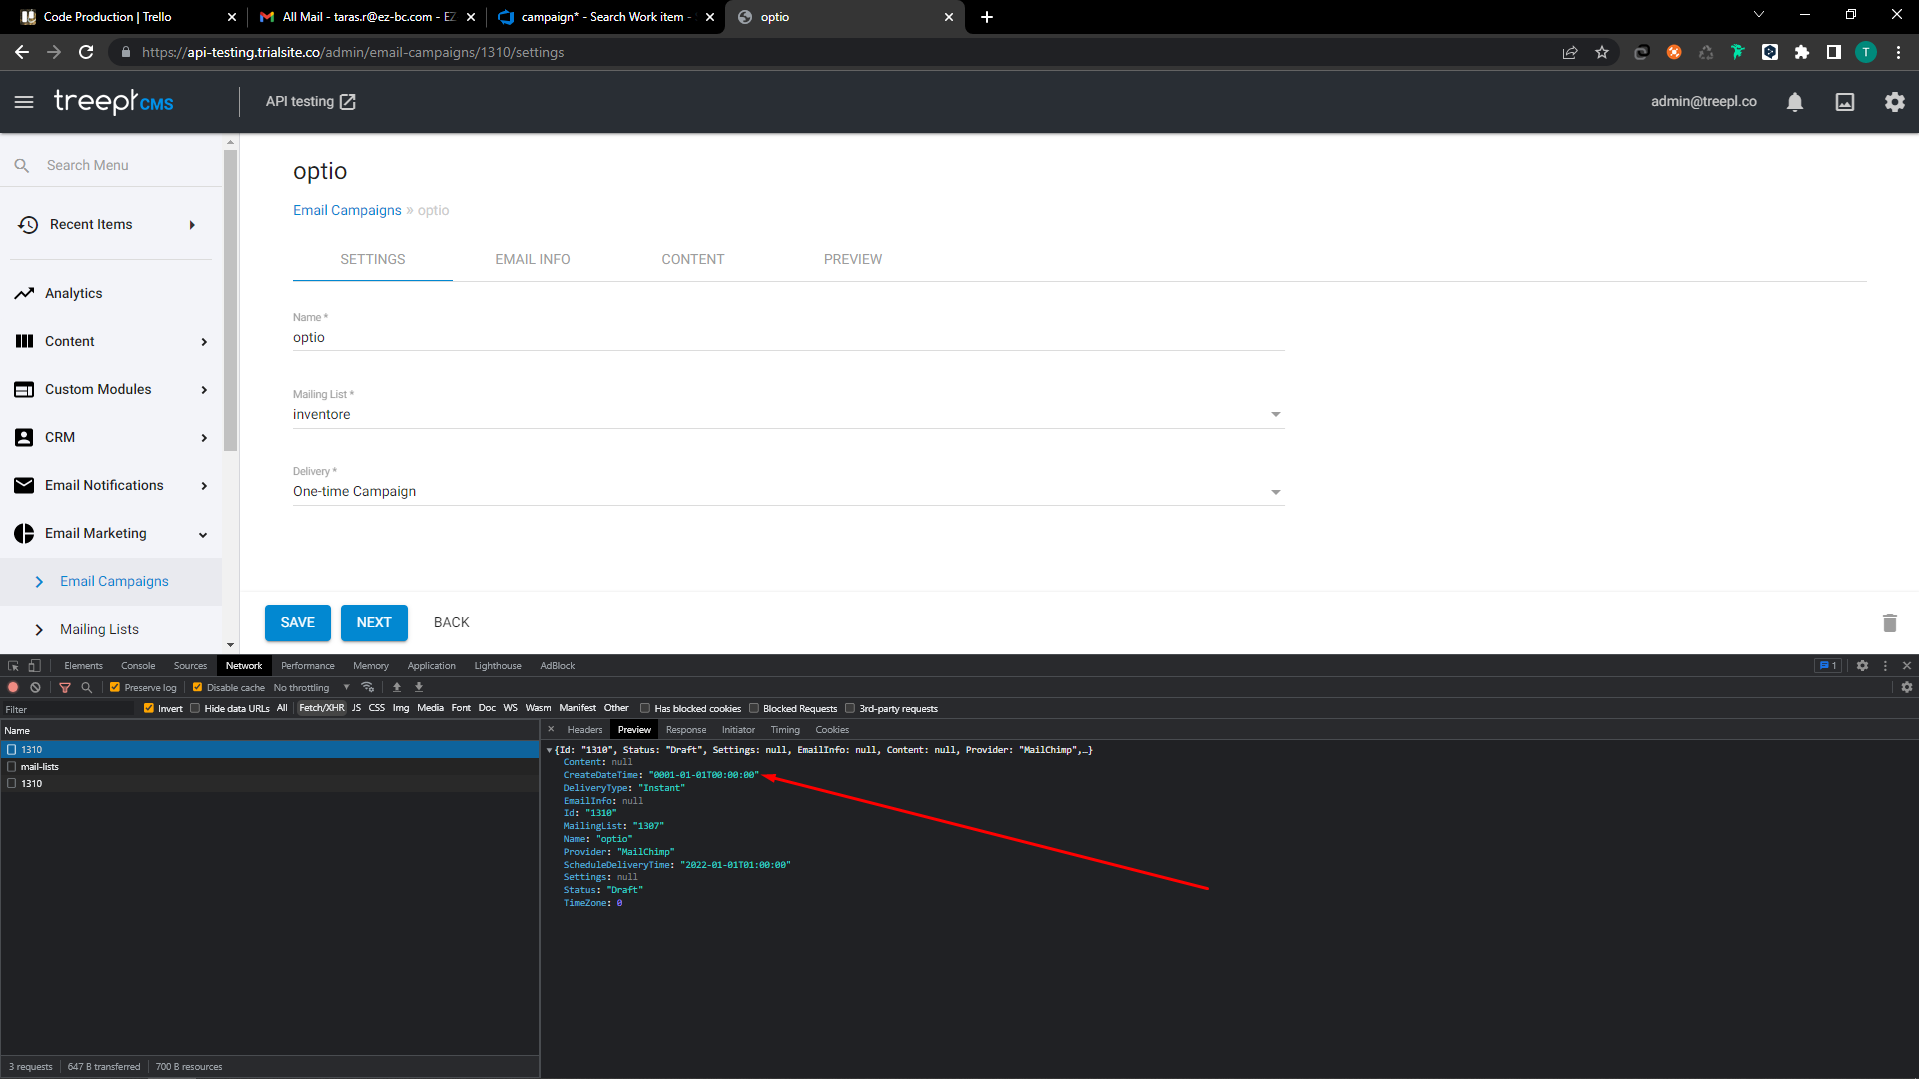Stop recording the network log
The width and height of the screenshot is (1919, 1079).
pyautogui.click(x=13, y=688)
